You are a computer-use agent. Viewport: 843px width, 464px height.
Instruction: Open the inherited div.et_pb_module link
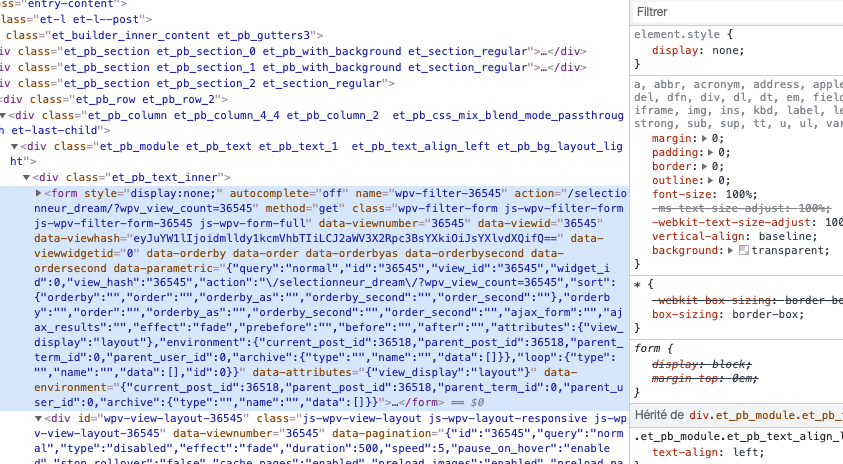766,415
